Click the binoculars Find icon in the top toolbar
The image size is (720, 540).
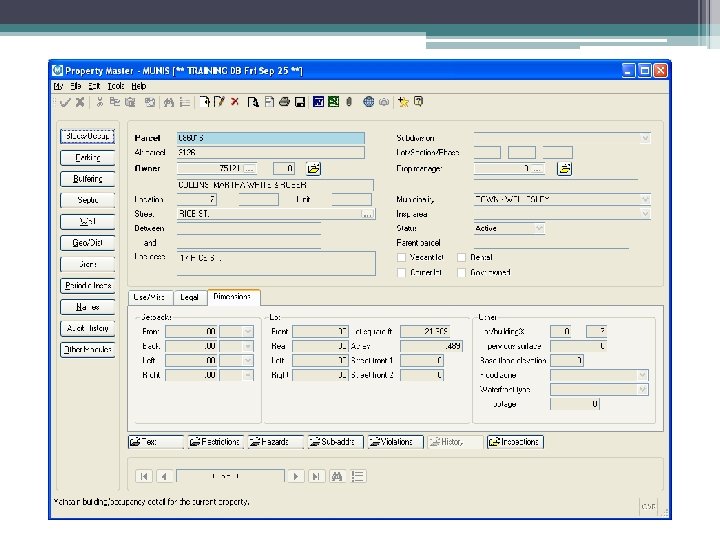tap(169, 102)
